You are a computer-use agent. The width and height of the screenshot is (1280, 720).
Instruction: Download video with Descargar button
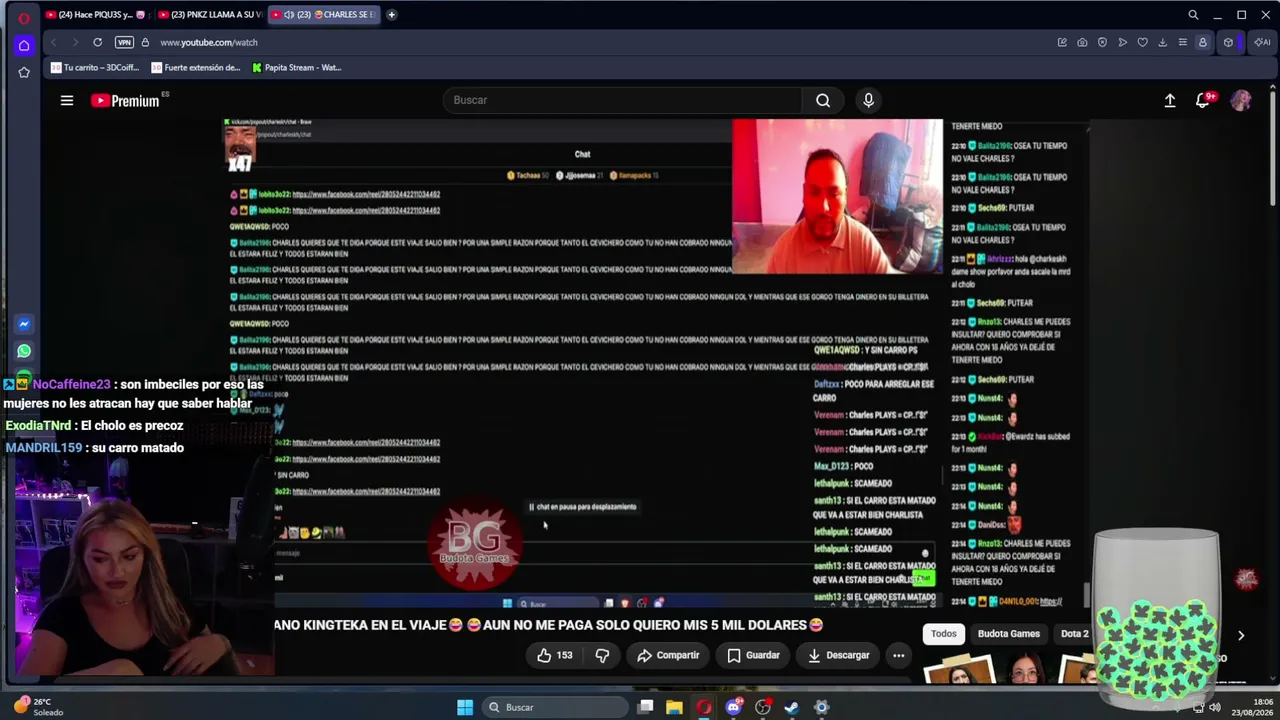click(x=838, y=655)
